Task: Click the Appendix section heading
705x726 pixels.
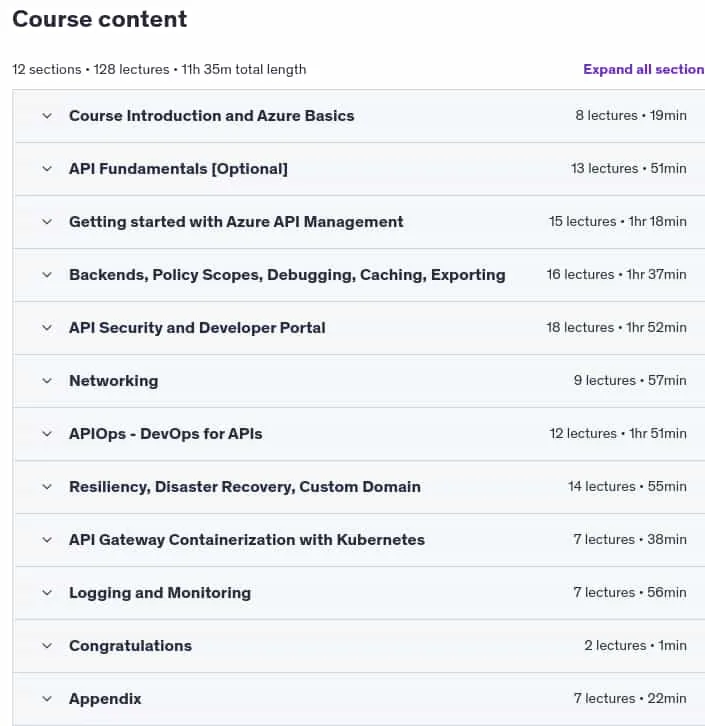Action: pyautogui.click(x=105, y=699)
